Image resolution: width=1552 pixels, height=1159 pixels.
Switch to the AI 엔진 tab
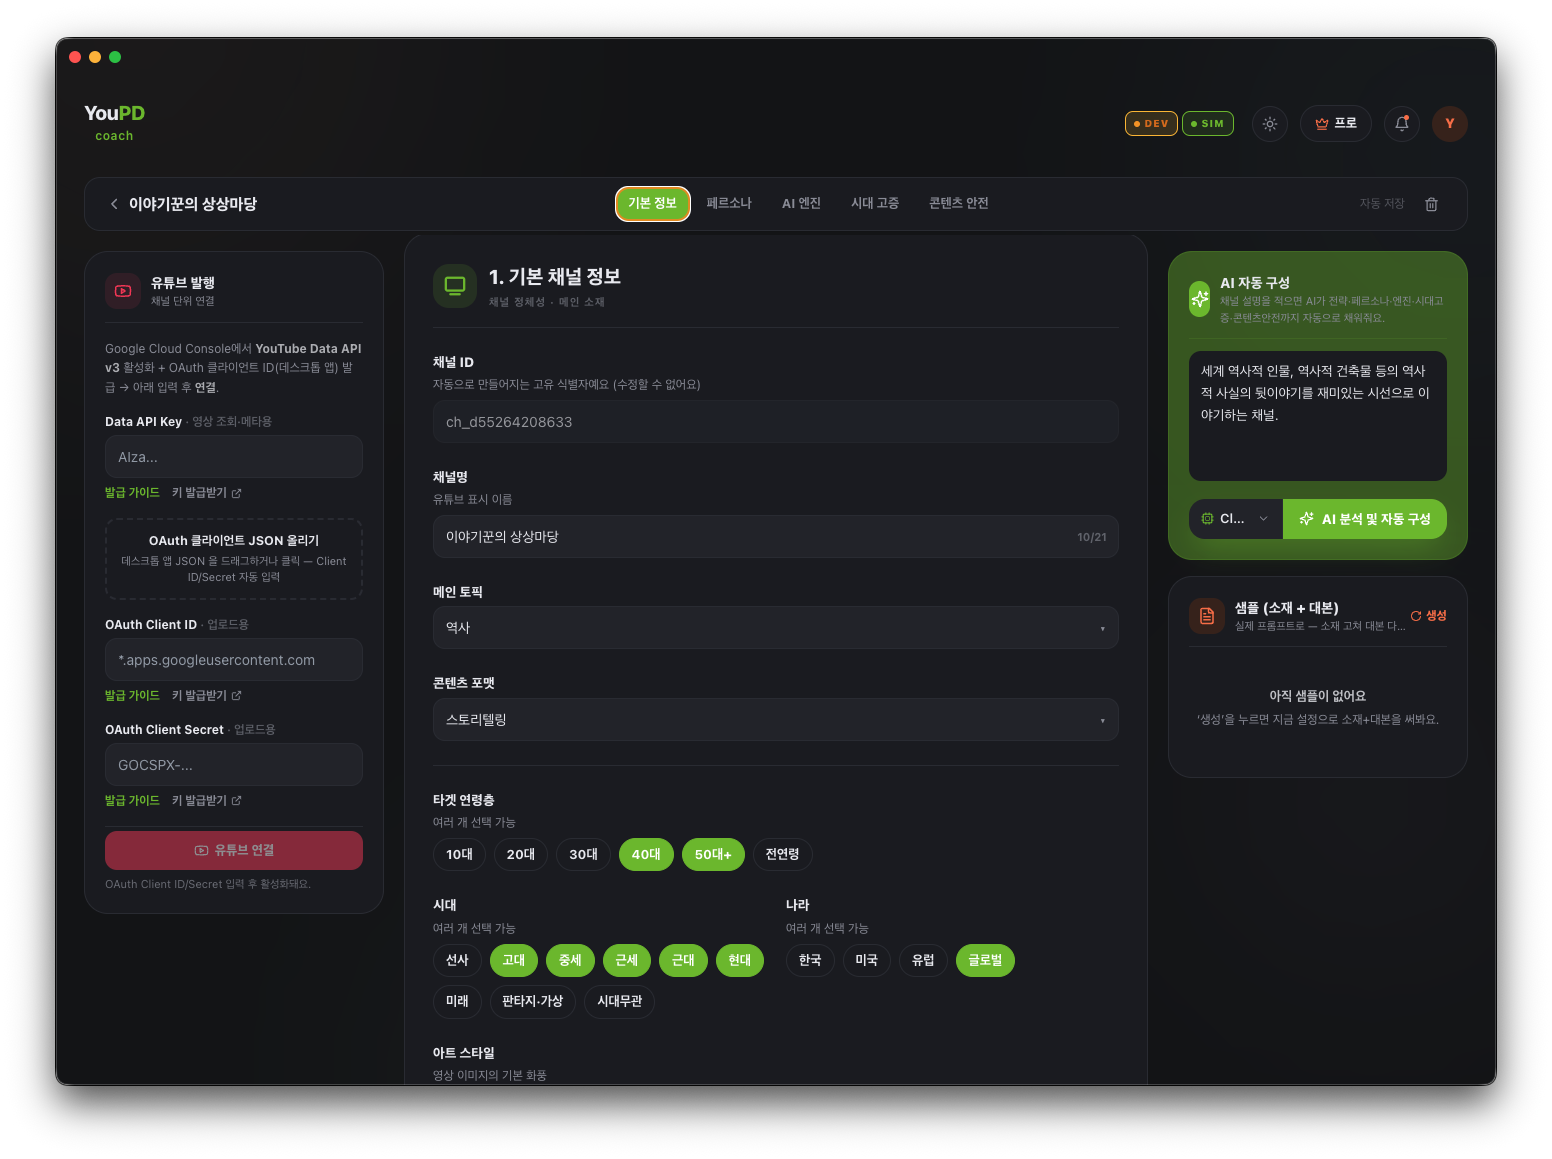[x=801, y=204]
